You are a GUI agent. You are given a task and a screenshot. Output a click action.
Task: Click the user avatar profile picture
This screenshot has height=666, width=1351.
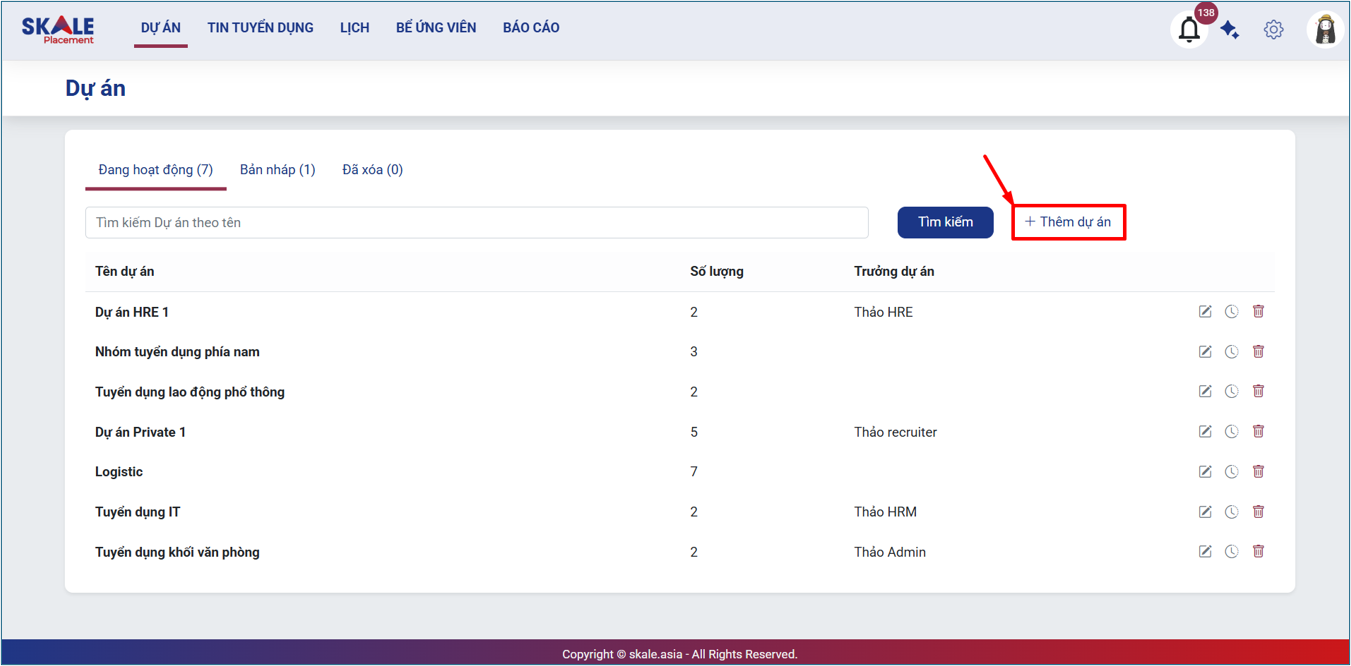1325,30
